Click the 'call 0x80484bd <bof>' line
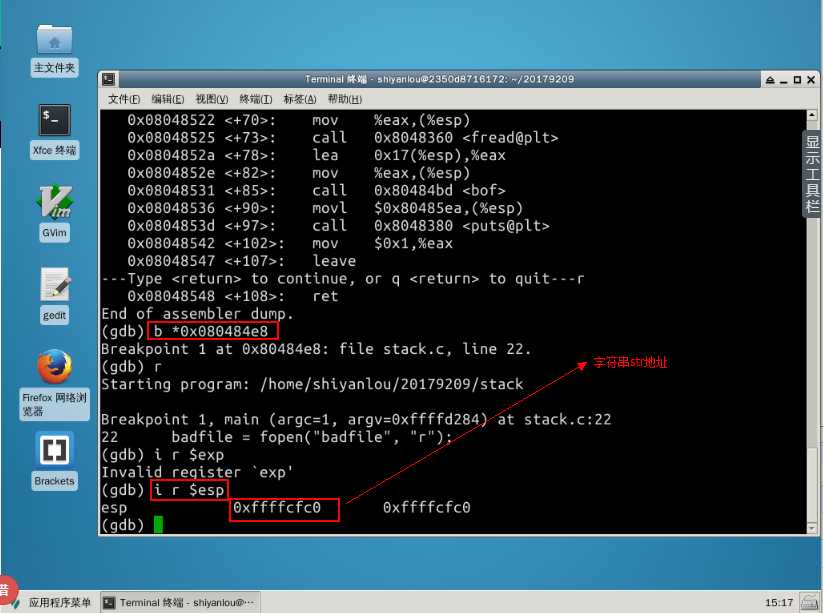This screenshot has height=613, width=823. (316, 191)
